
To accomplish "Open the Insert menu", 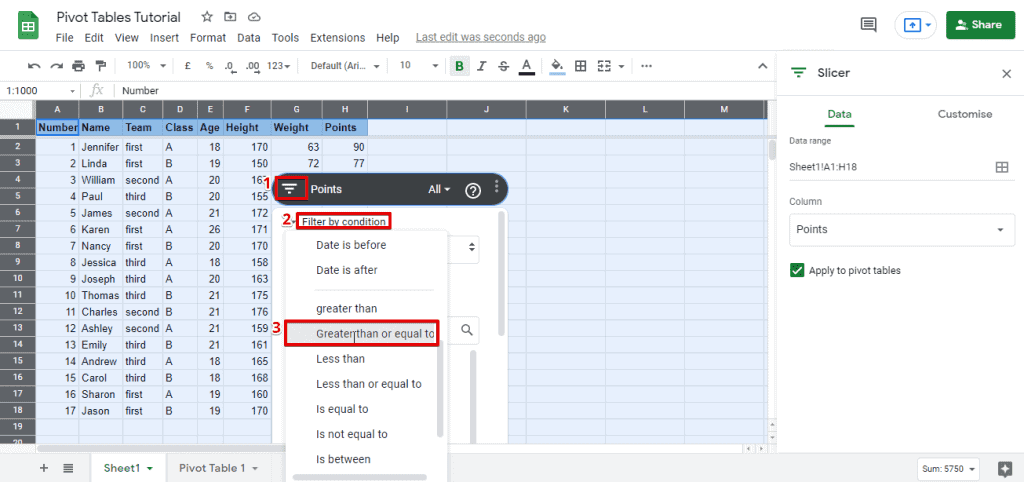I will [x=165, y=38].
